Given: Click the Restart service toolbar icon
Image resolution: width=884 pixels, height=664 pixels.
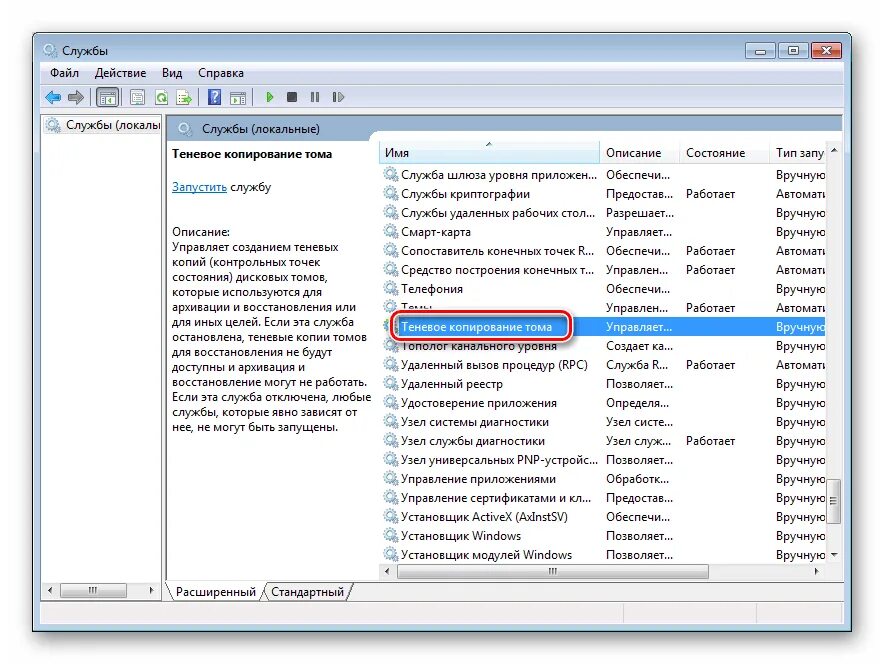Looking at the screenshot, I should pyautogui.click(x=338, y=97).
